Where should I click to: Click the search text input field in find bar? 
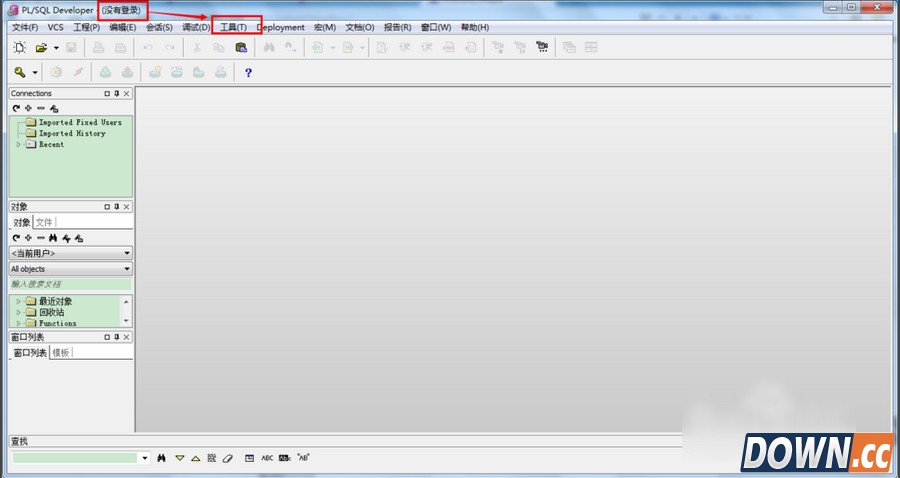pyautogui.click(x=75, y=458)
